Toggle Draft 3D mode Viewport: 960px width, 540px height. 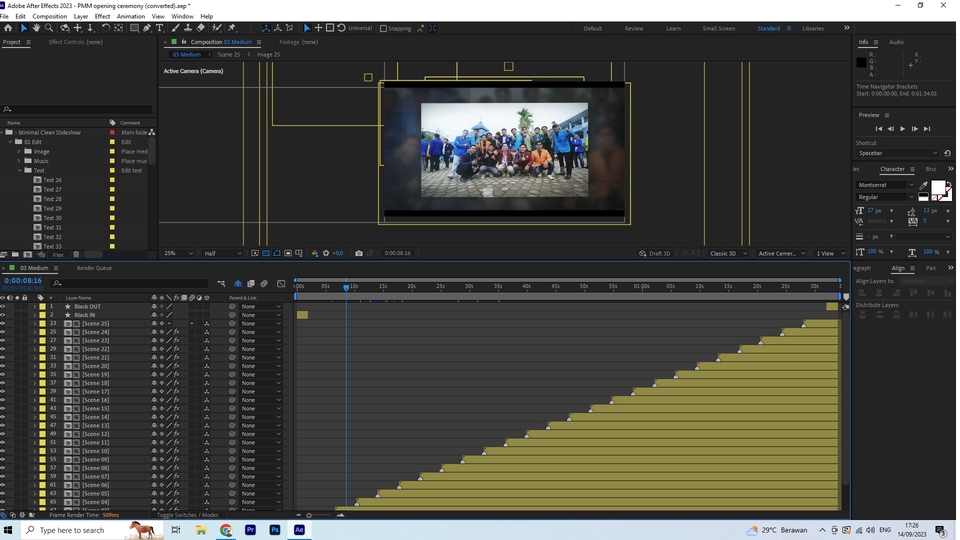[654, 253]
